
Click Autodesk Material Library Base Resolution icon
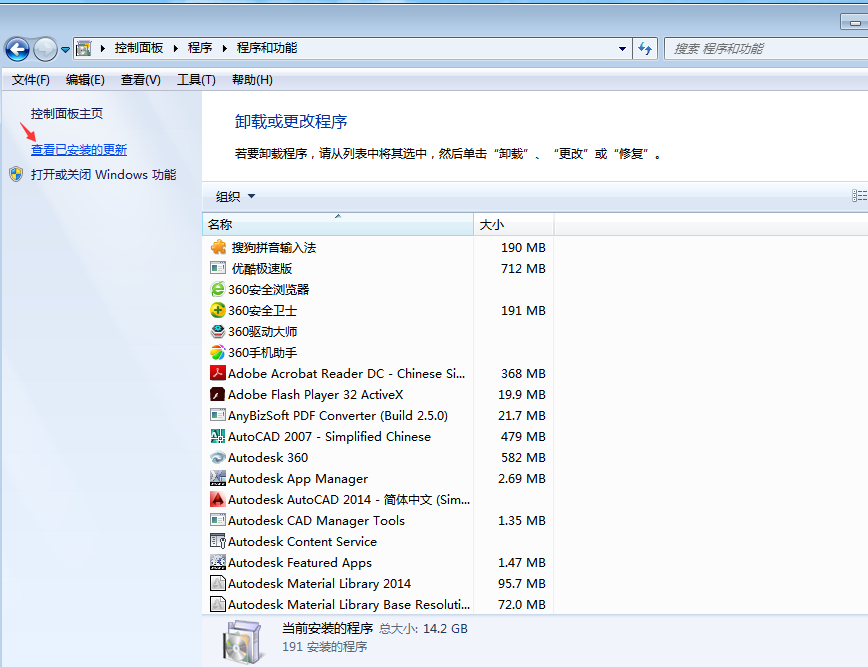tap(218, 604)
